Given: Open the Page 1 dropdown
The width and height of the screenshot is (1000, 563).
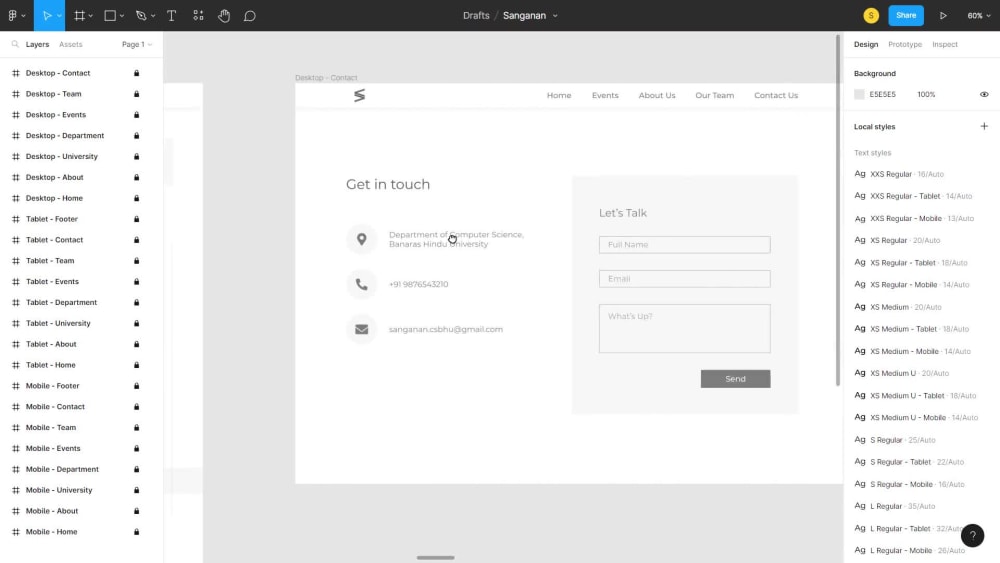Looking at the screenshot, I should click(x=137, y=45).
